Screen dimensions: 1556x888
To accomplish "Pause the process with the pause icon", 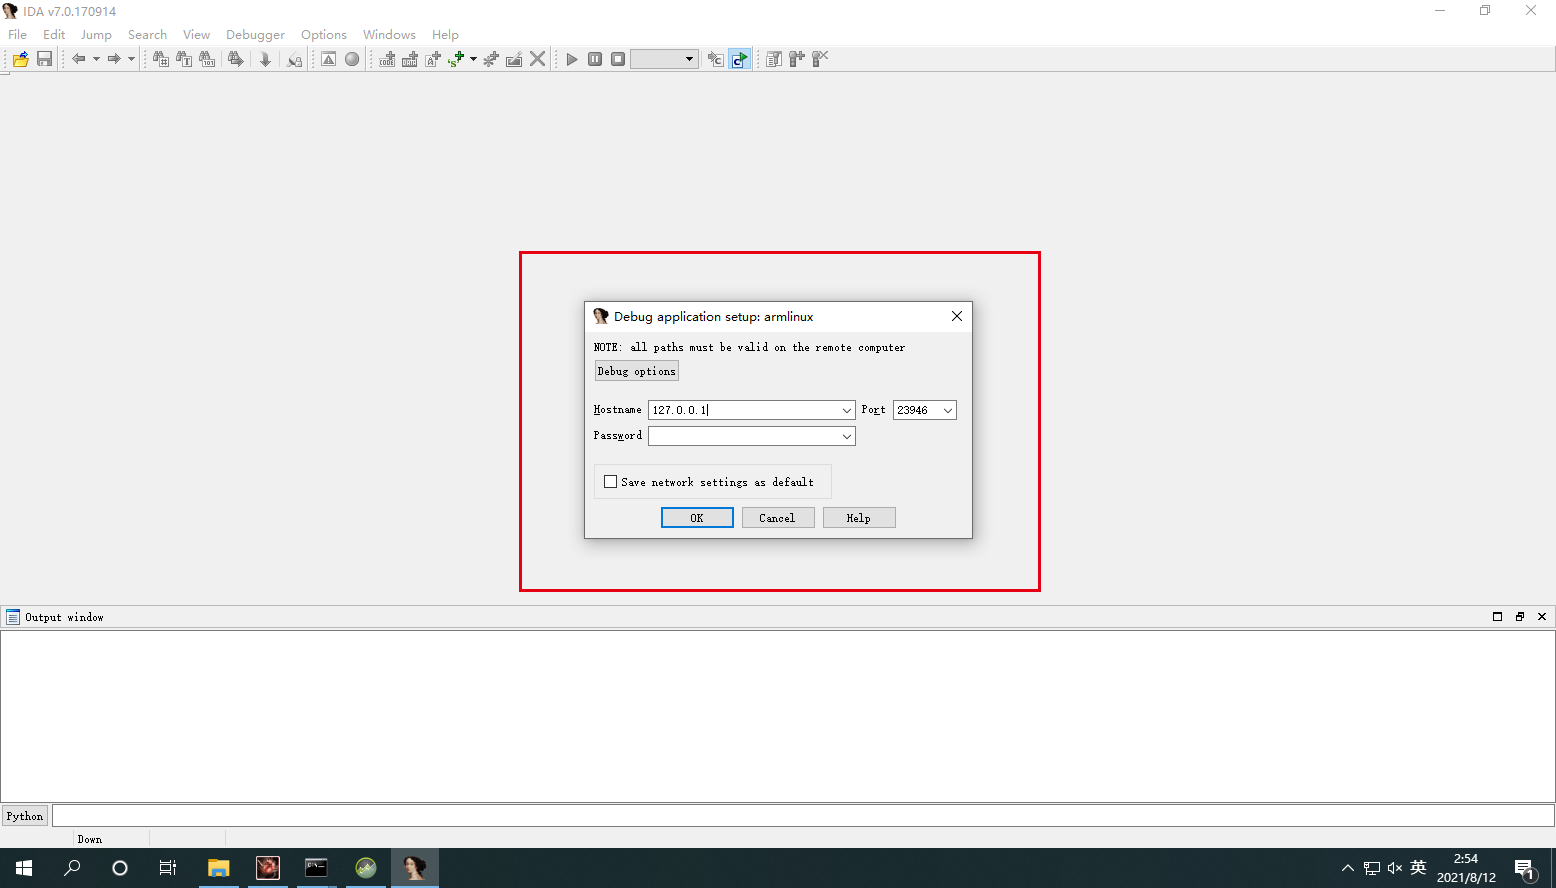I will [x=595, y=59].
